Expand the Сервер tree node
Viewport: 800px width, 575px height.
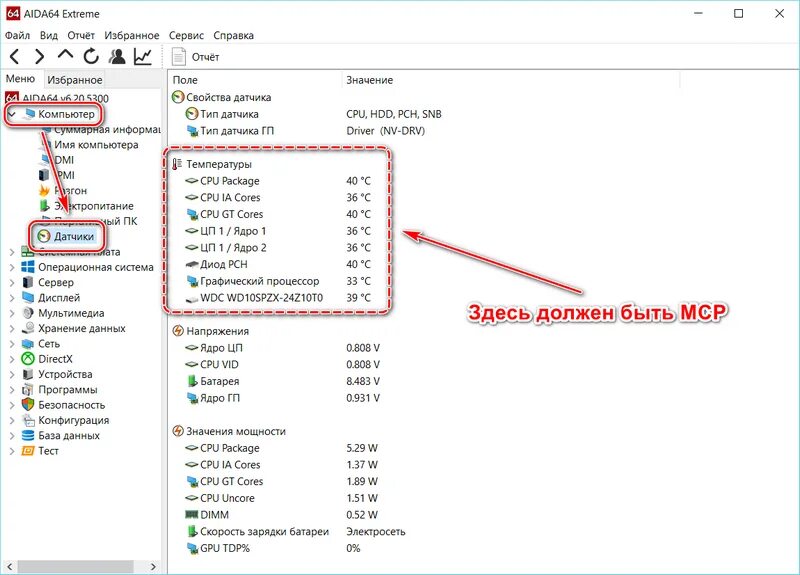tap(12, 282)
